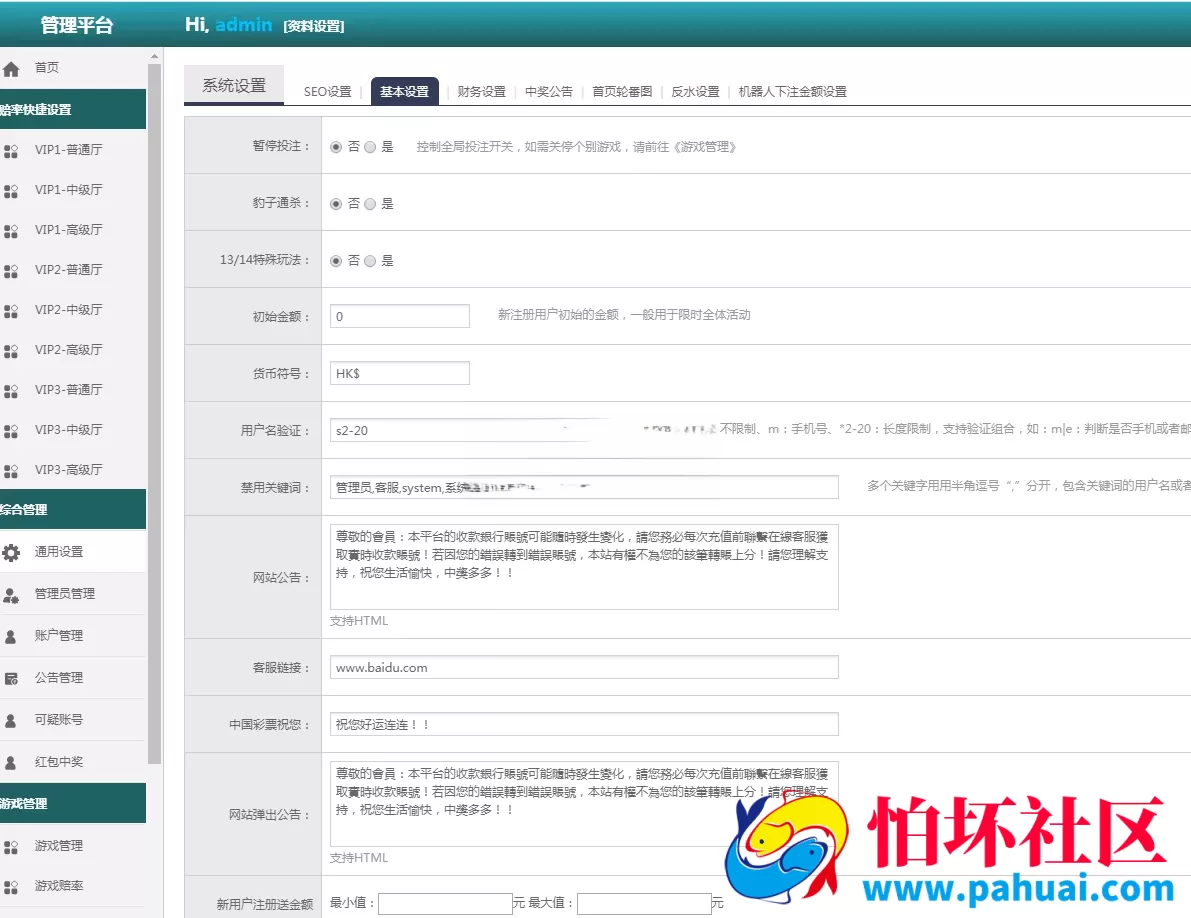Collapse the 综合管理 section header

tap(73, 509)
